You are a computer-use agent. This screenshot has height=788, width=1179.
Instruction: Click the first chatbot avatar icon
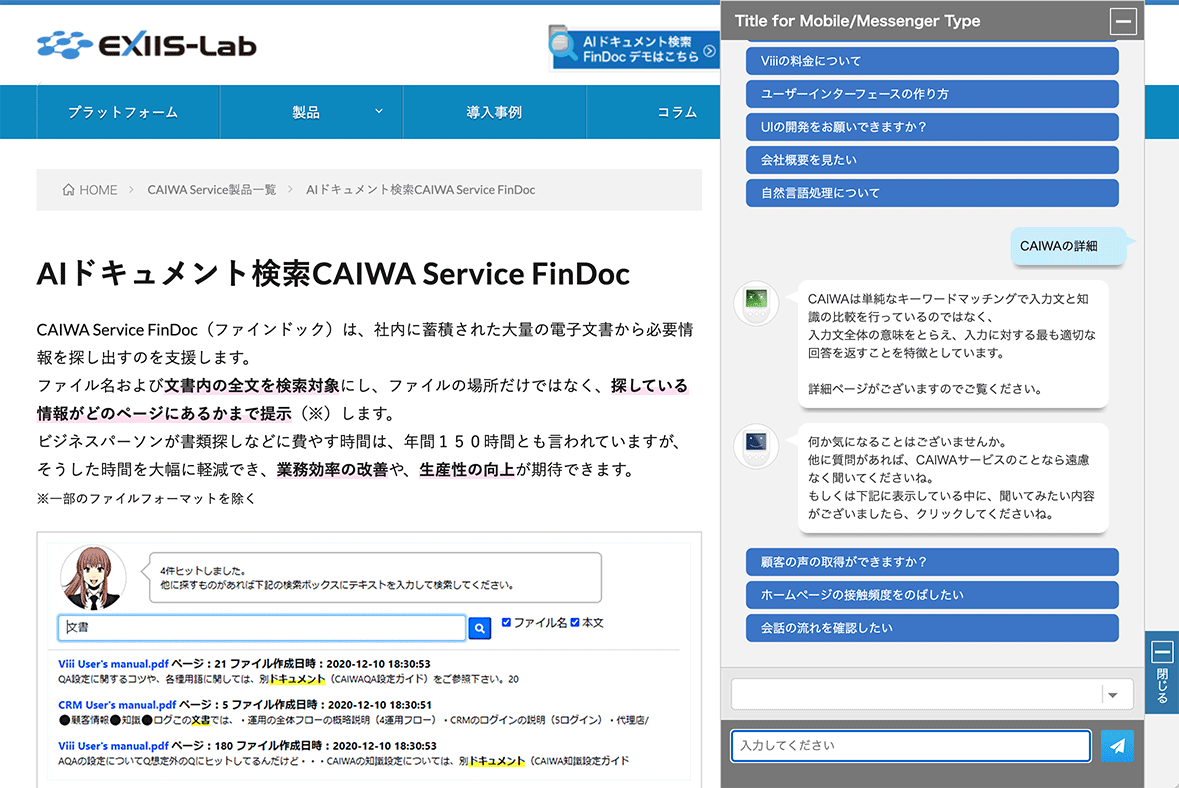tap(756, 303)
